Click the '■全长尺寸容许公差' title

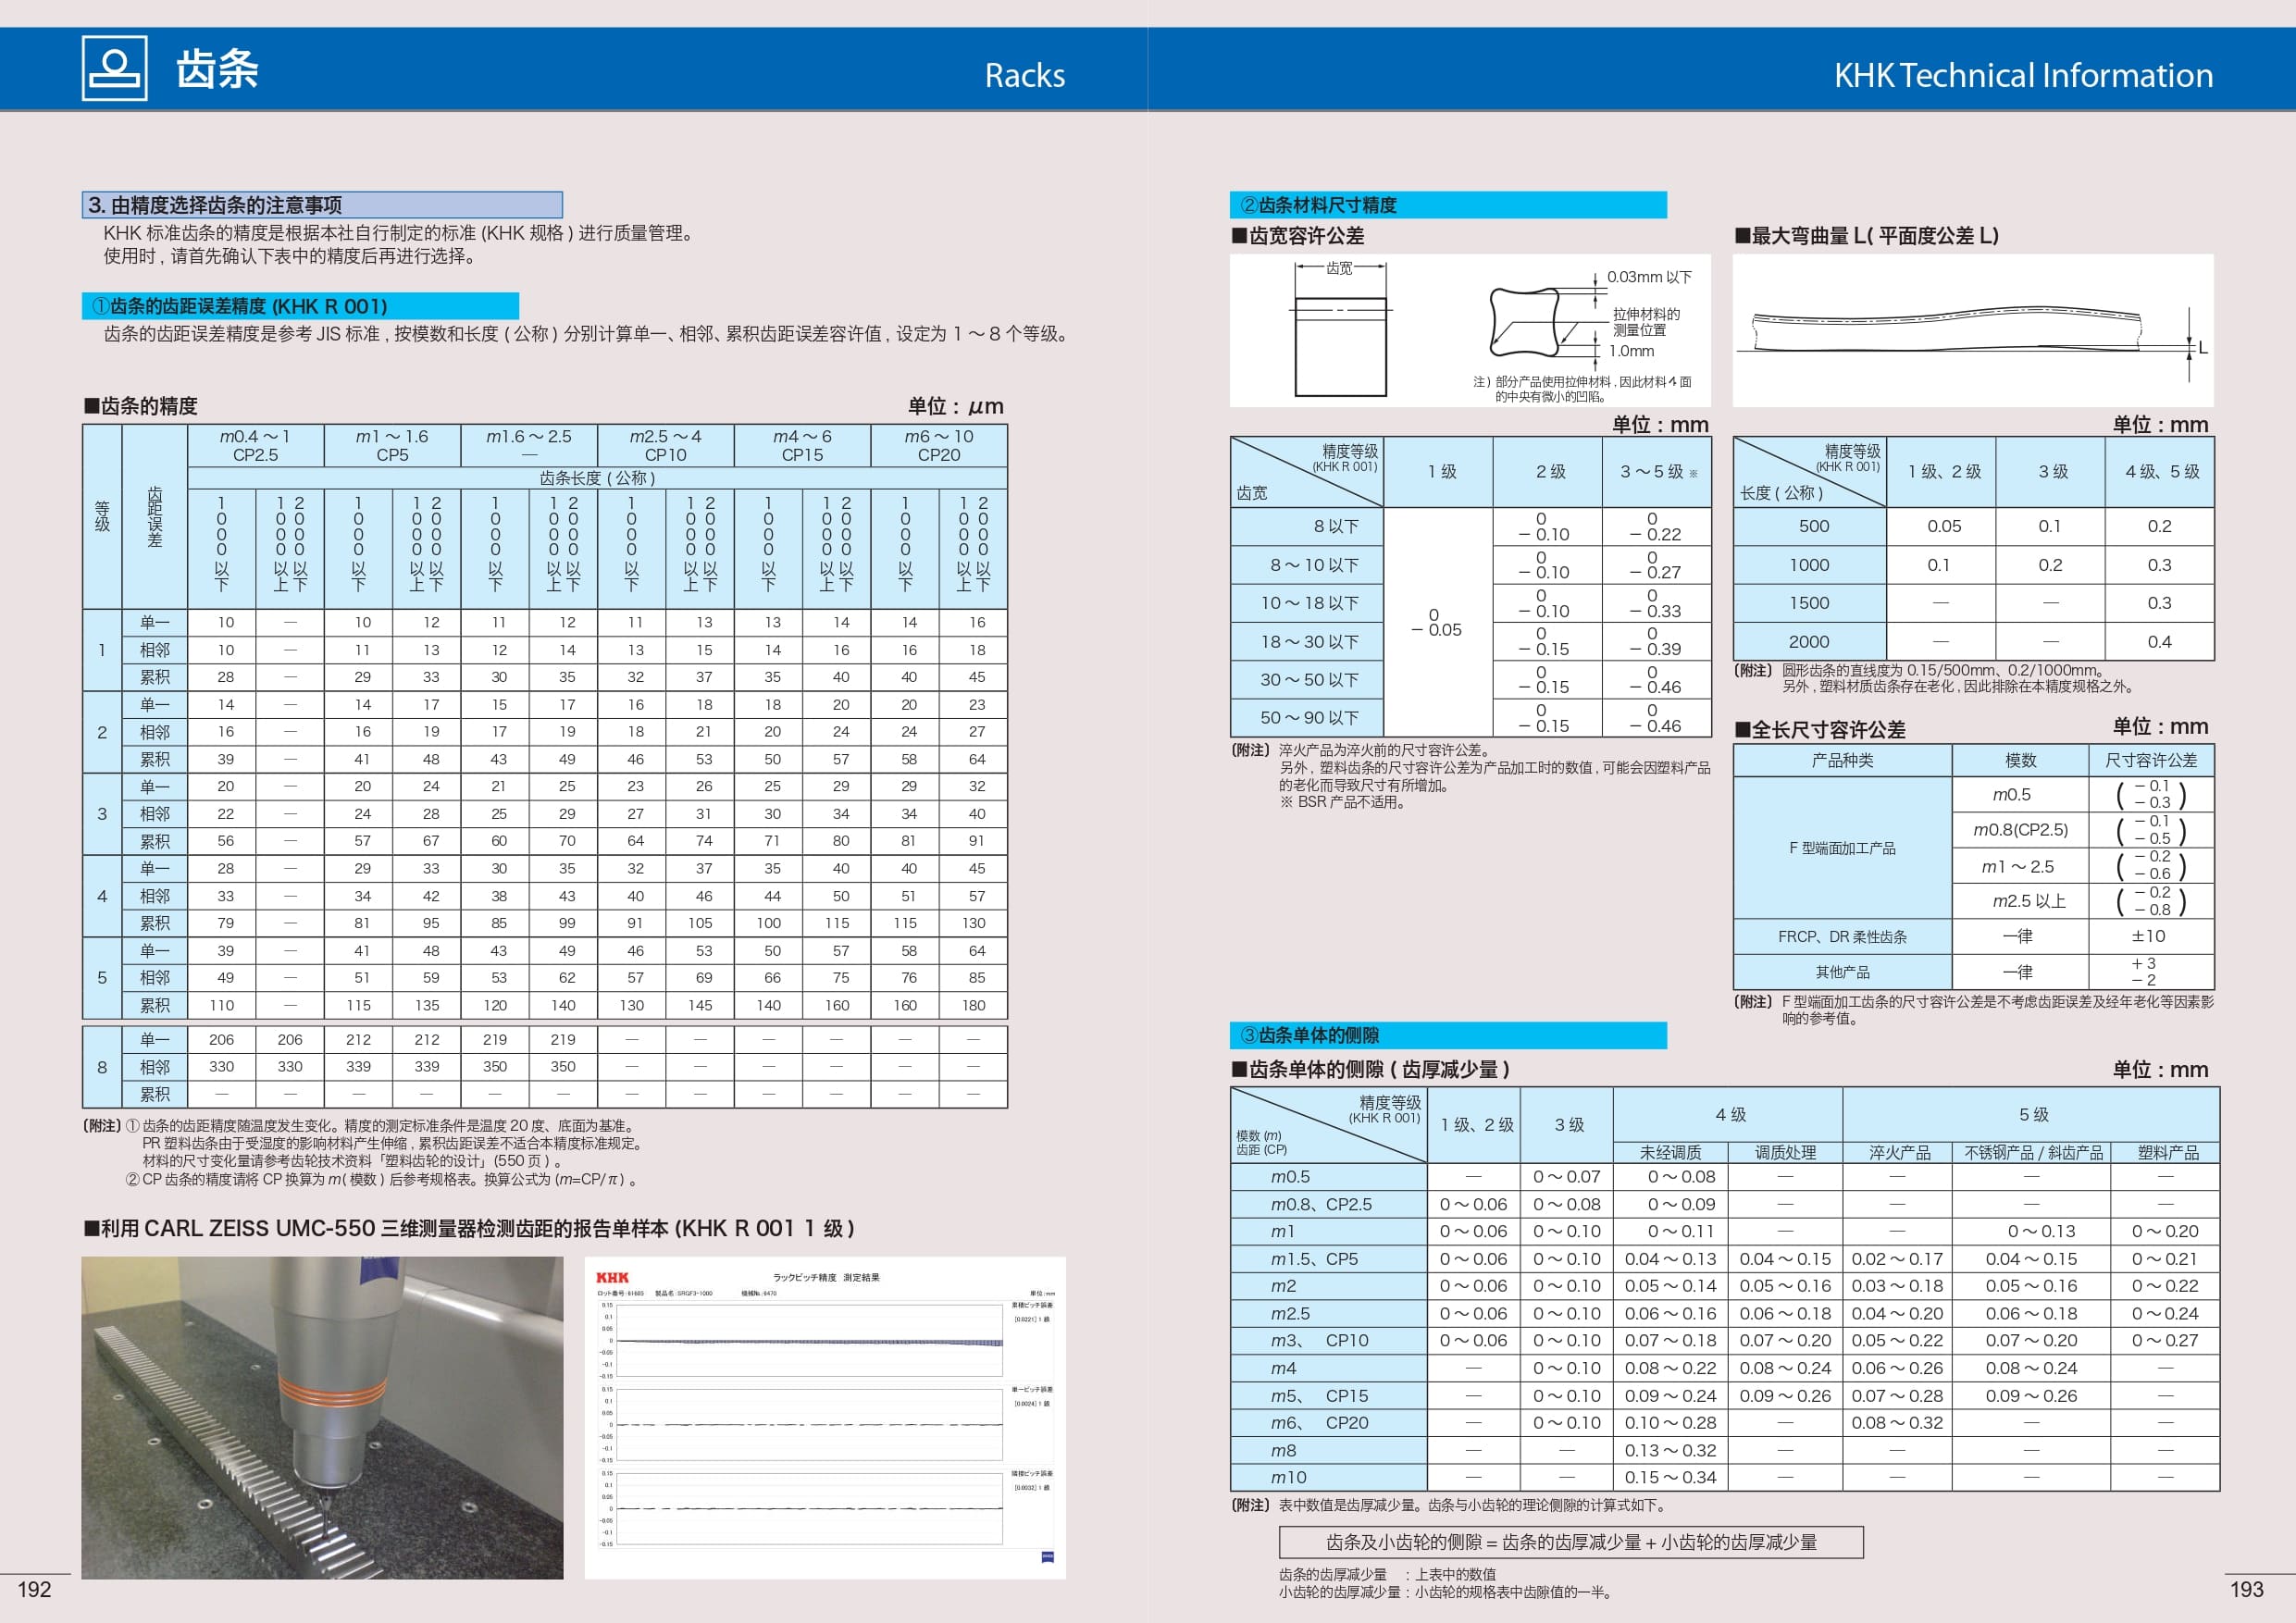point(1819,730)
